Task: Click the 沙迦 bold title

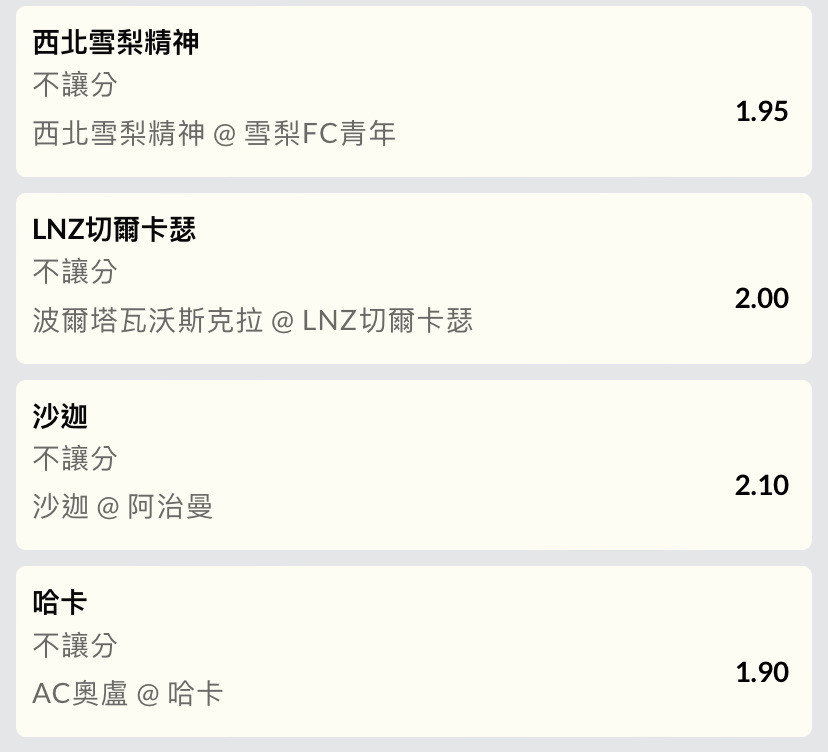Action: point(60,416)
